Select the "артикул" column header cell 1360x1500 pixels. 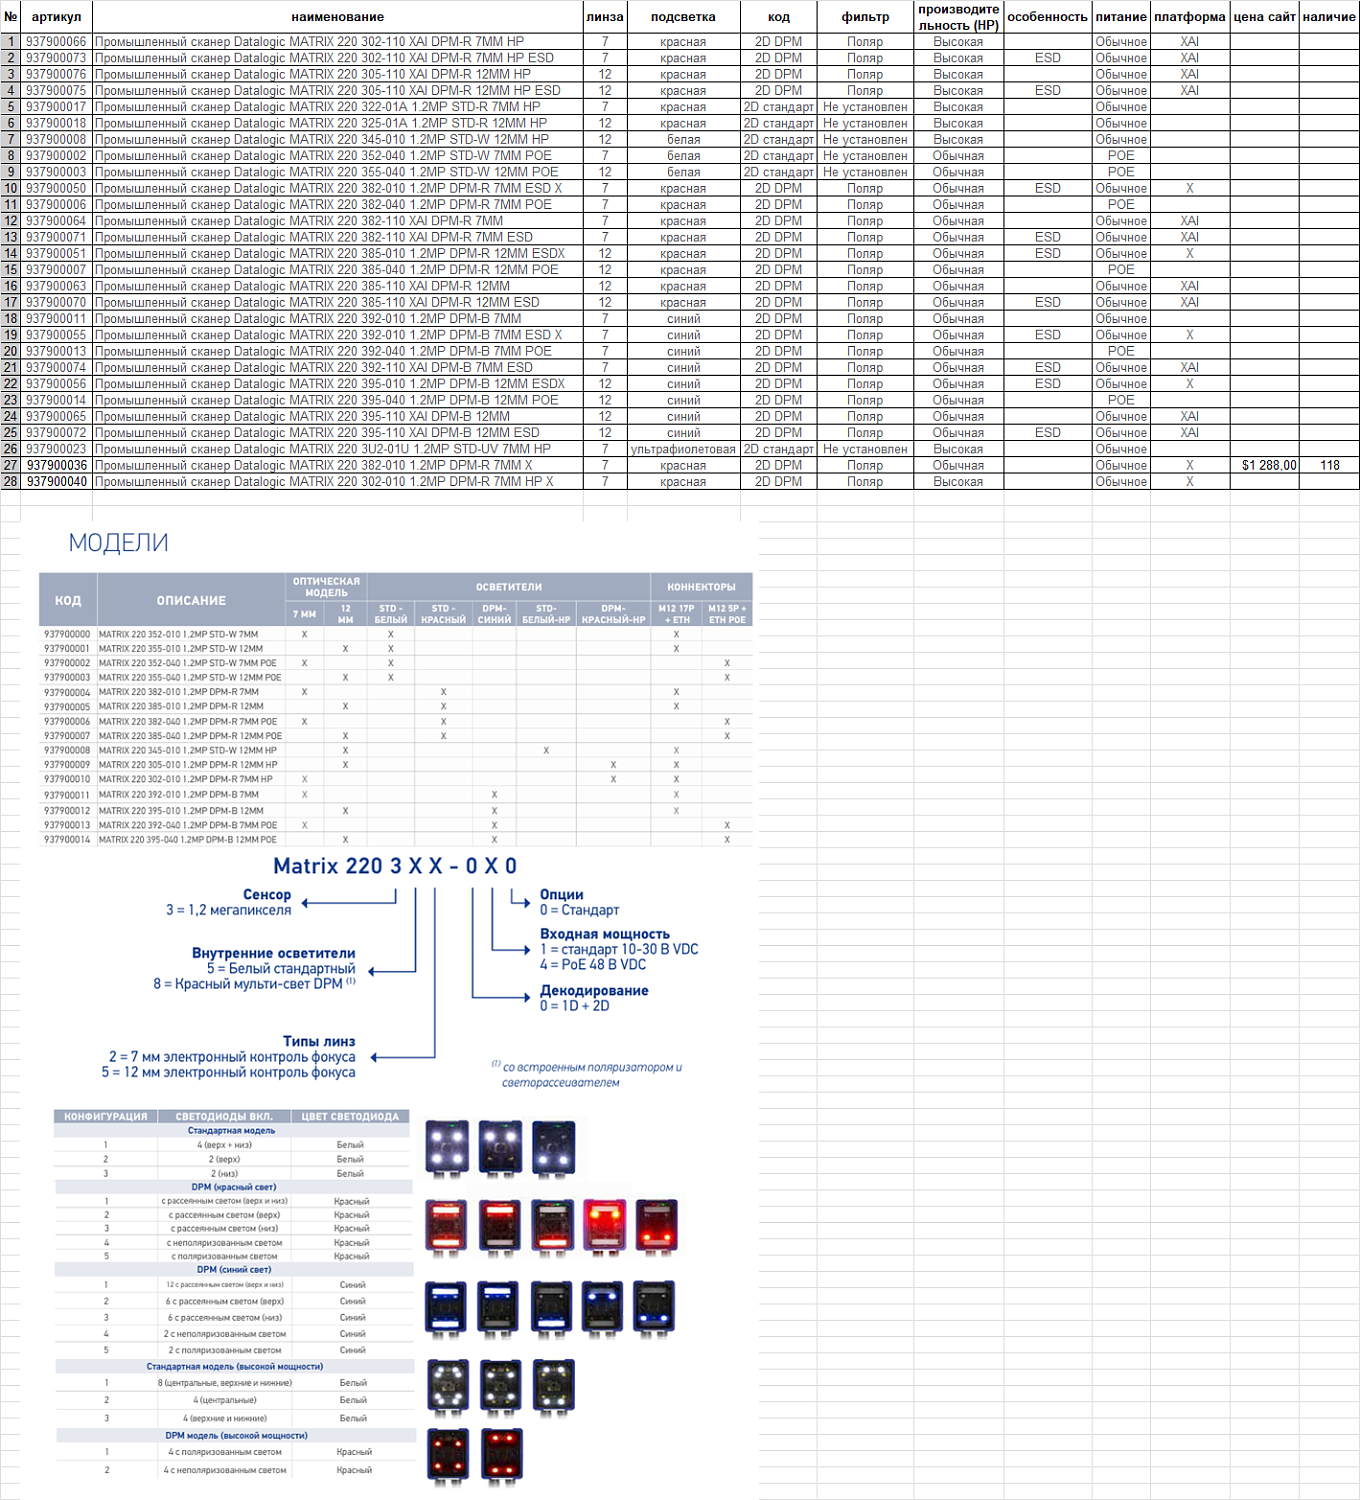point(57,17)
